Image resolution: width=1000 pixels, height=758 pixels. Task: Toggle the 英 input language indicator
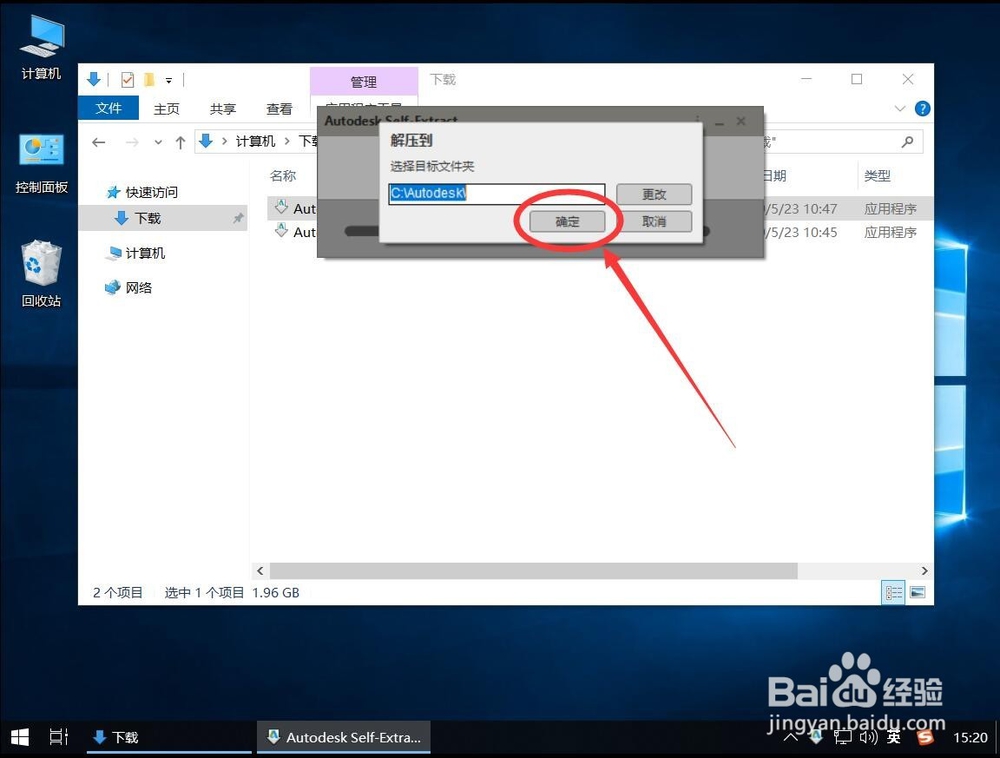click(893, 737)
